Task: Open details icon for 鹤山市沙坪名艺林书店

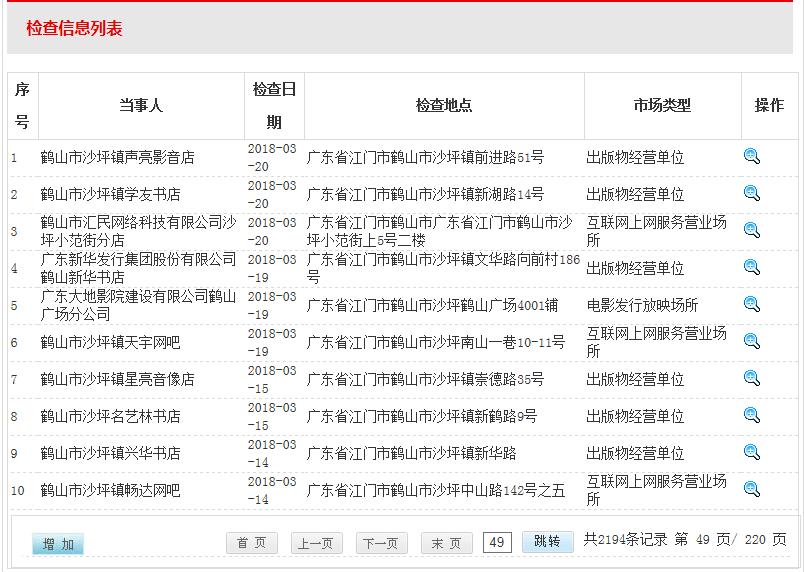Action: click(752, 415)
